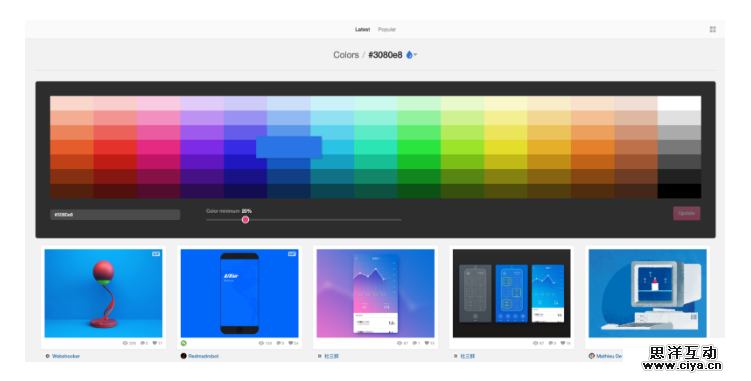Image resolution: width=751 pixels, height=381 pixels.
Task: Open the retro computer illustration thumbnail
Action: pyautogui.click(x=648, y=293)
